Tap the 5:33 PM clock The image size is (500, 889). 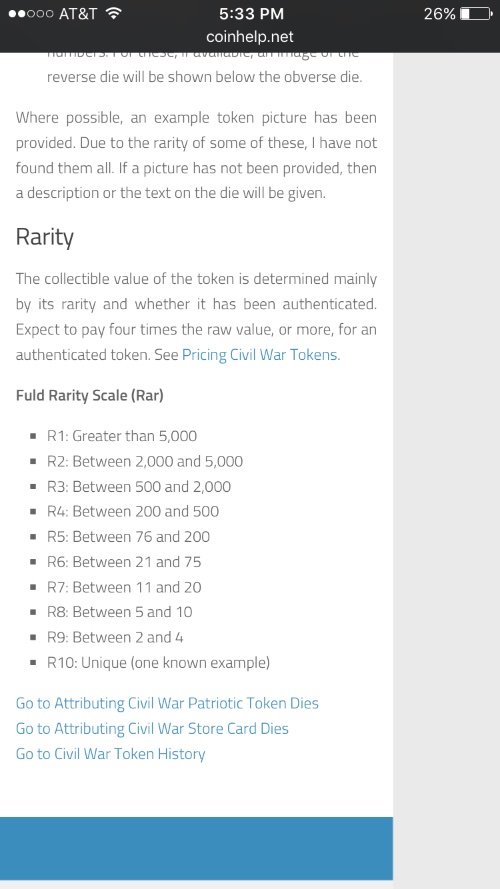point(251,14)
